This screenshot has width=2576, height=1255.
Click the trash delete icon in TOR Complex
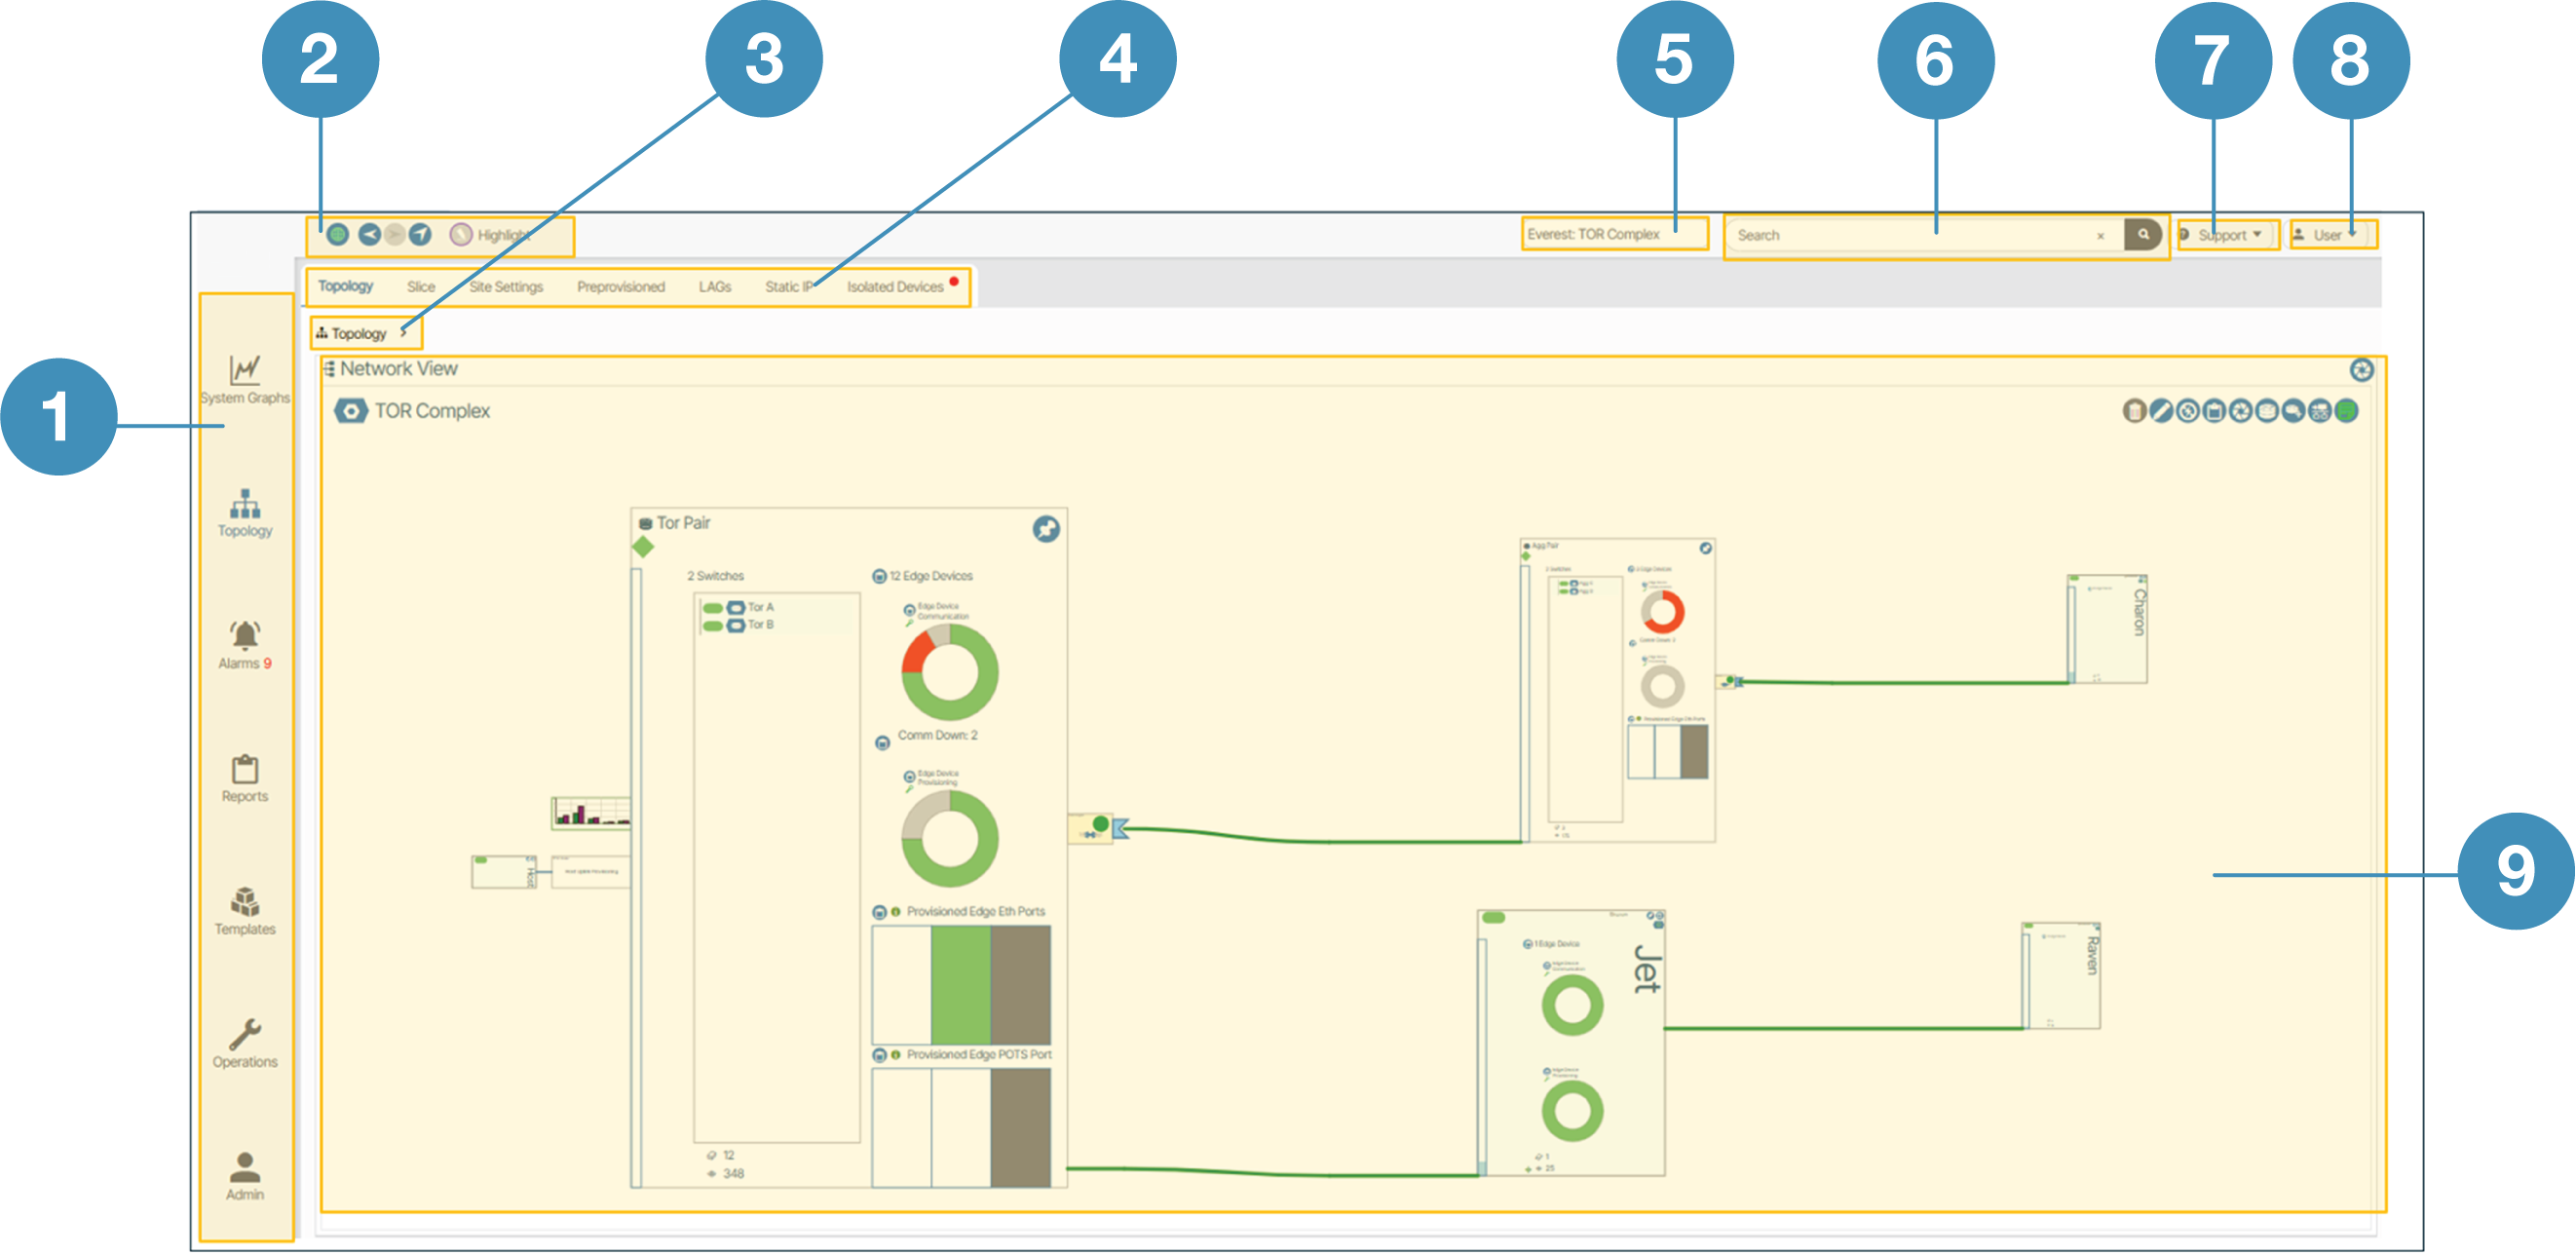click(x=2134, y=411)
